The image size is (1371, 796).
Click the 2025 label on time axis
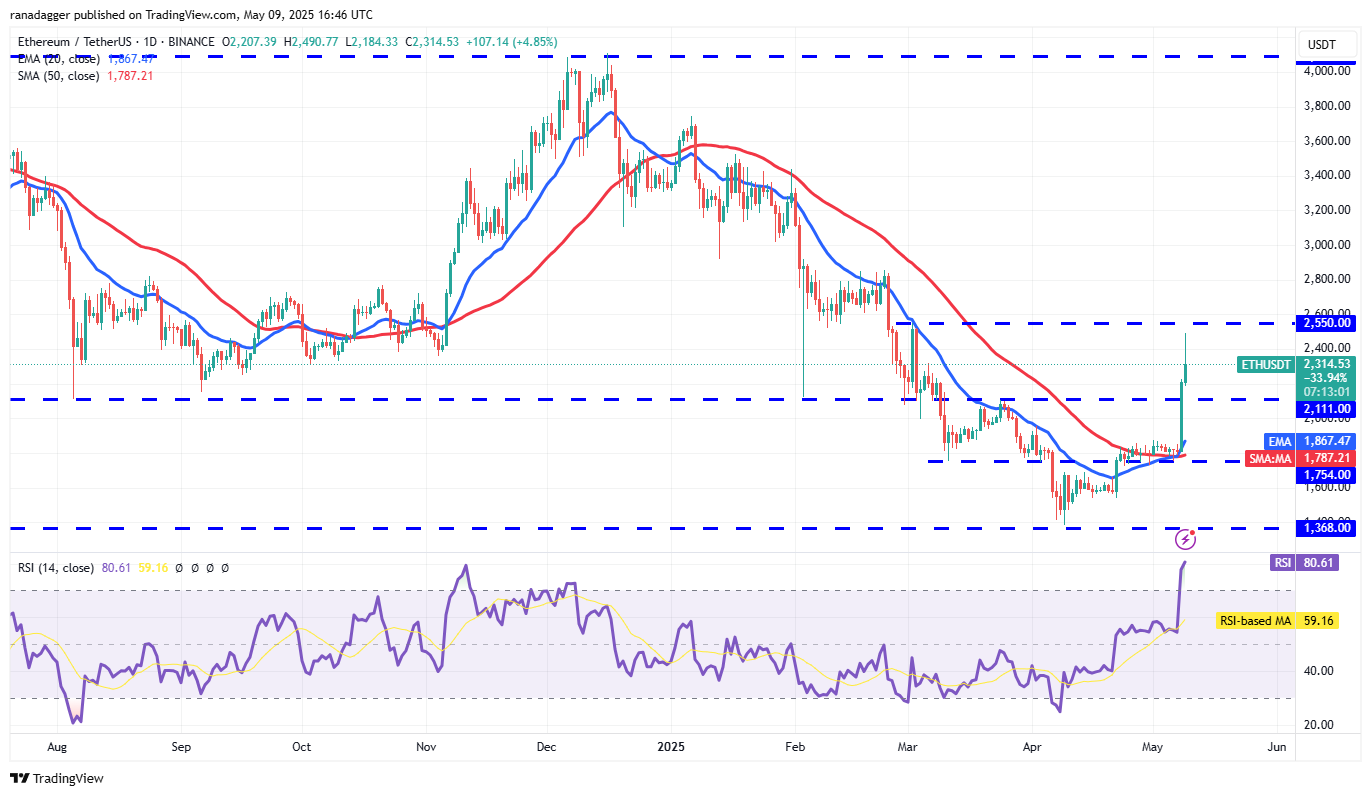(x=670, y=746)
